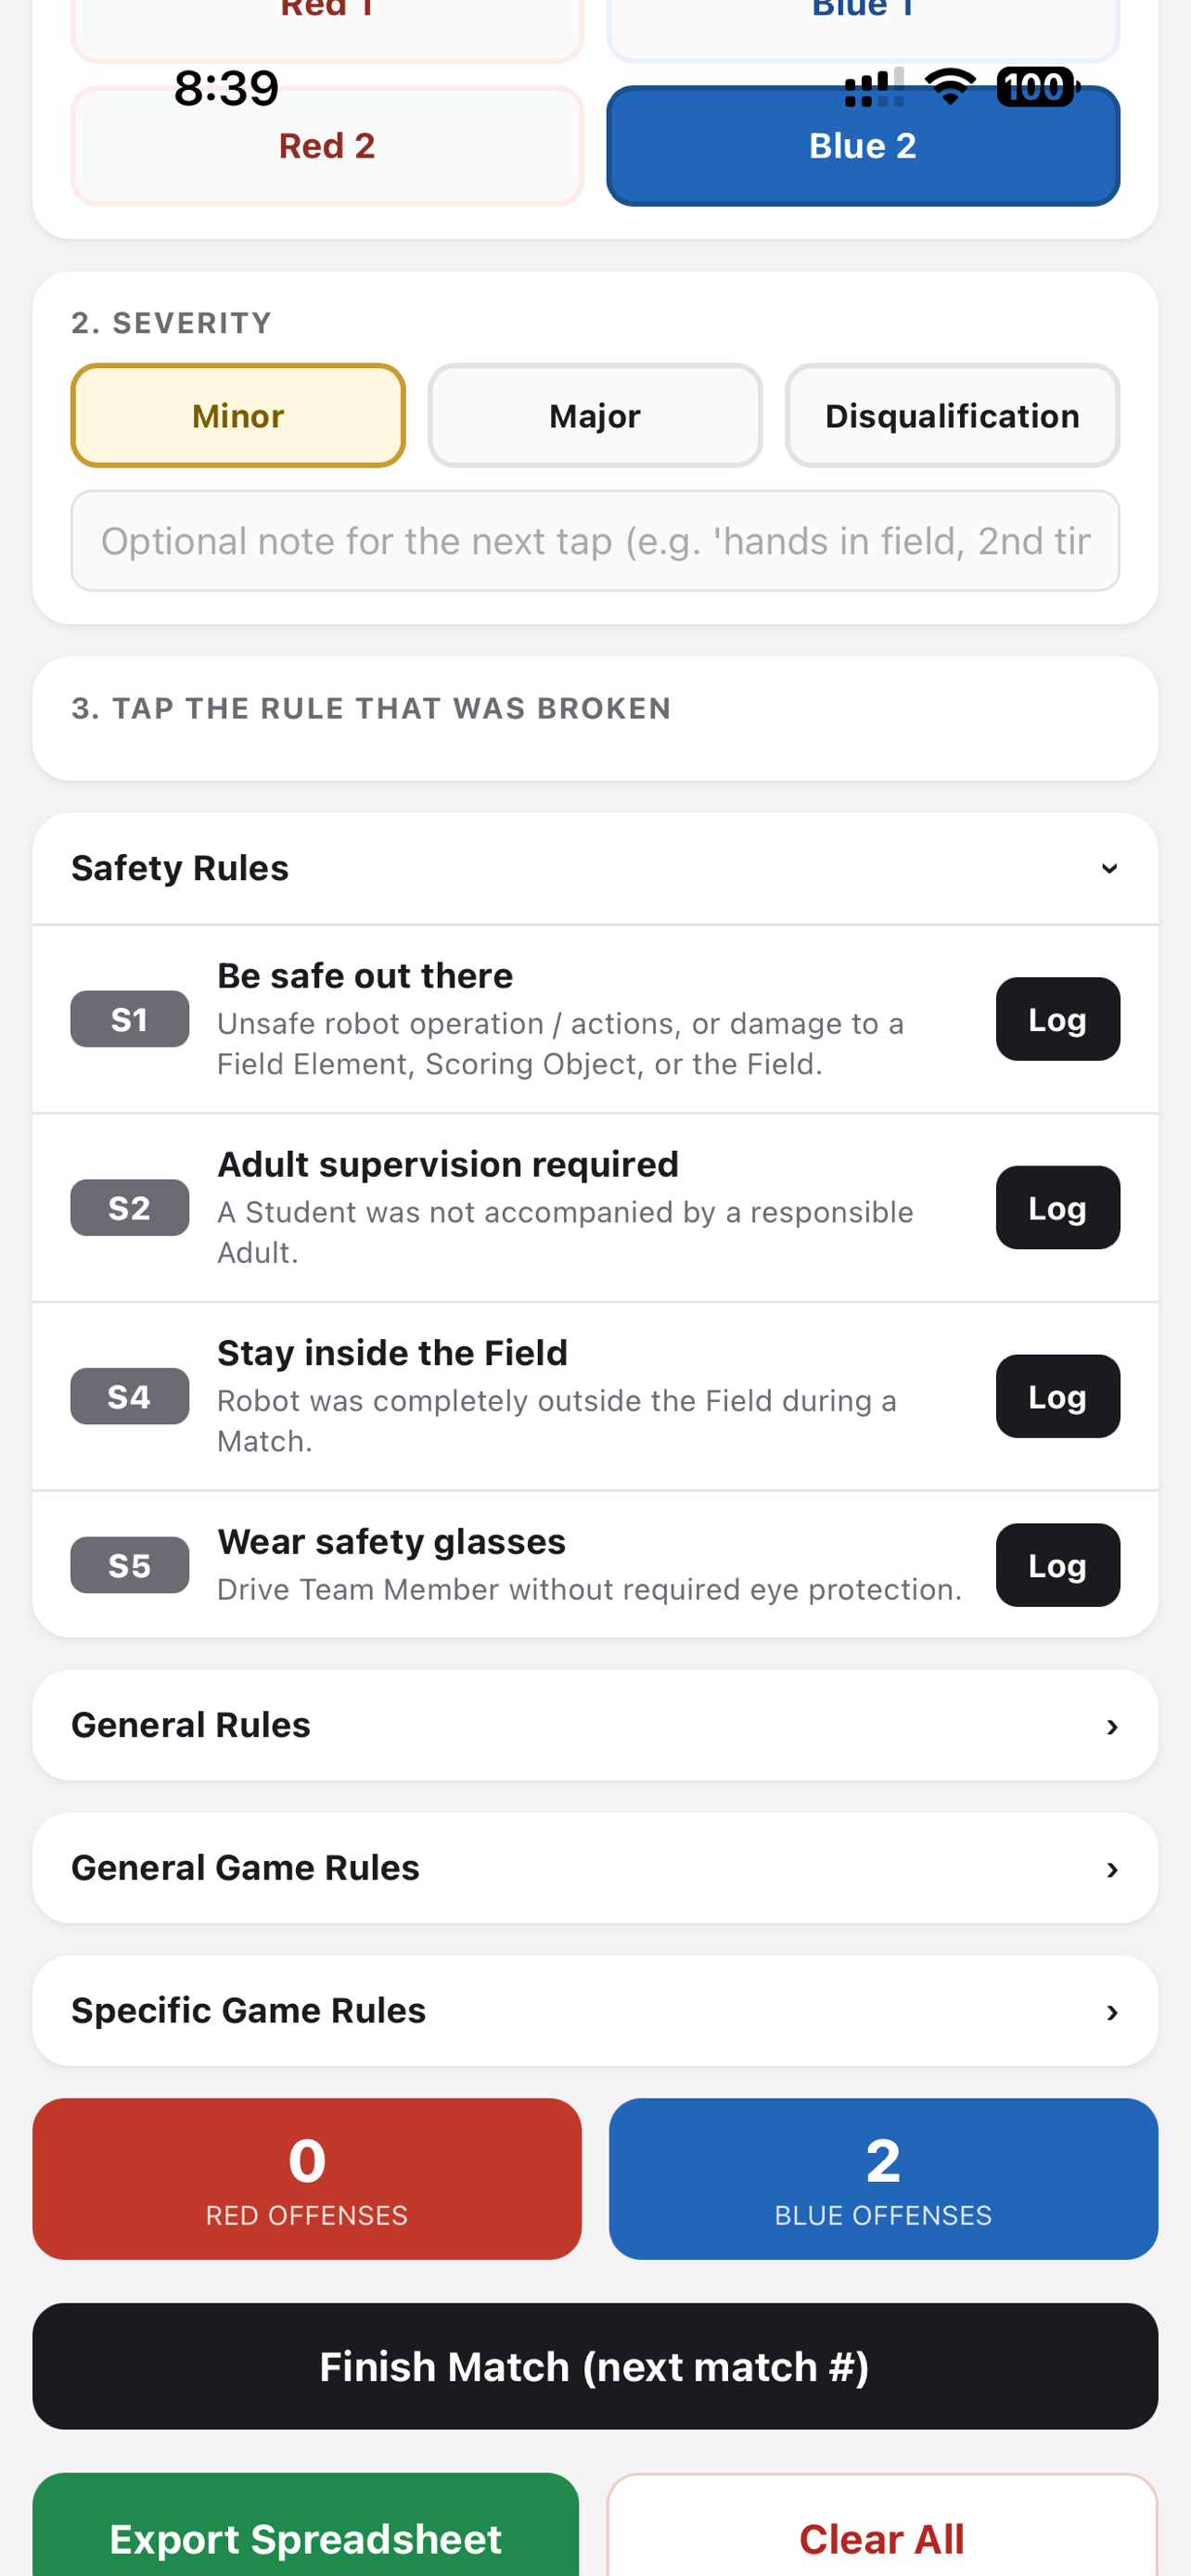The width and height of the screenshot is (1191, 2576).
Task: Expand the General Game Rules section
Action: (595, 1868)
